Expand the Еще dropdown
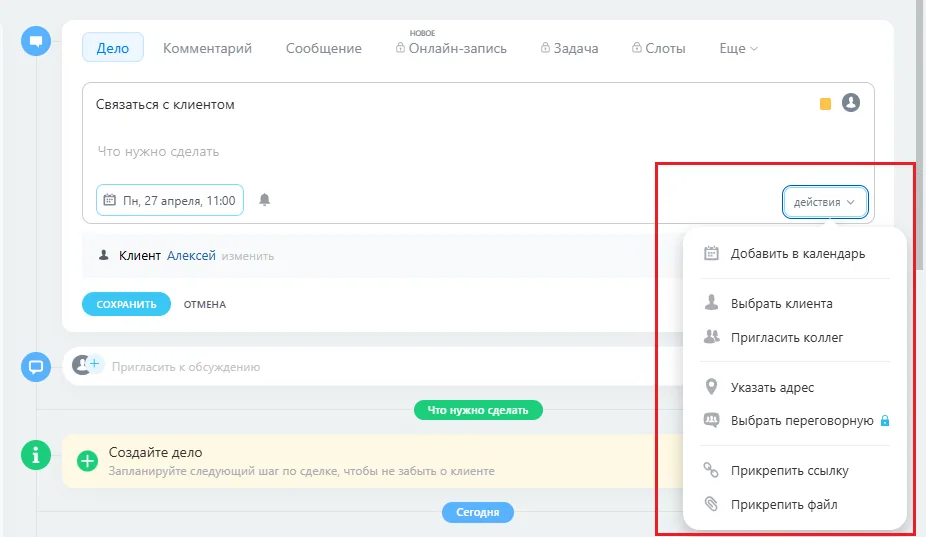 [x=738, y=48]
